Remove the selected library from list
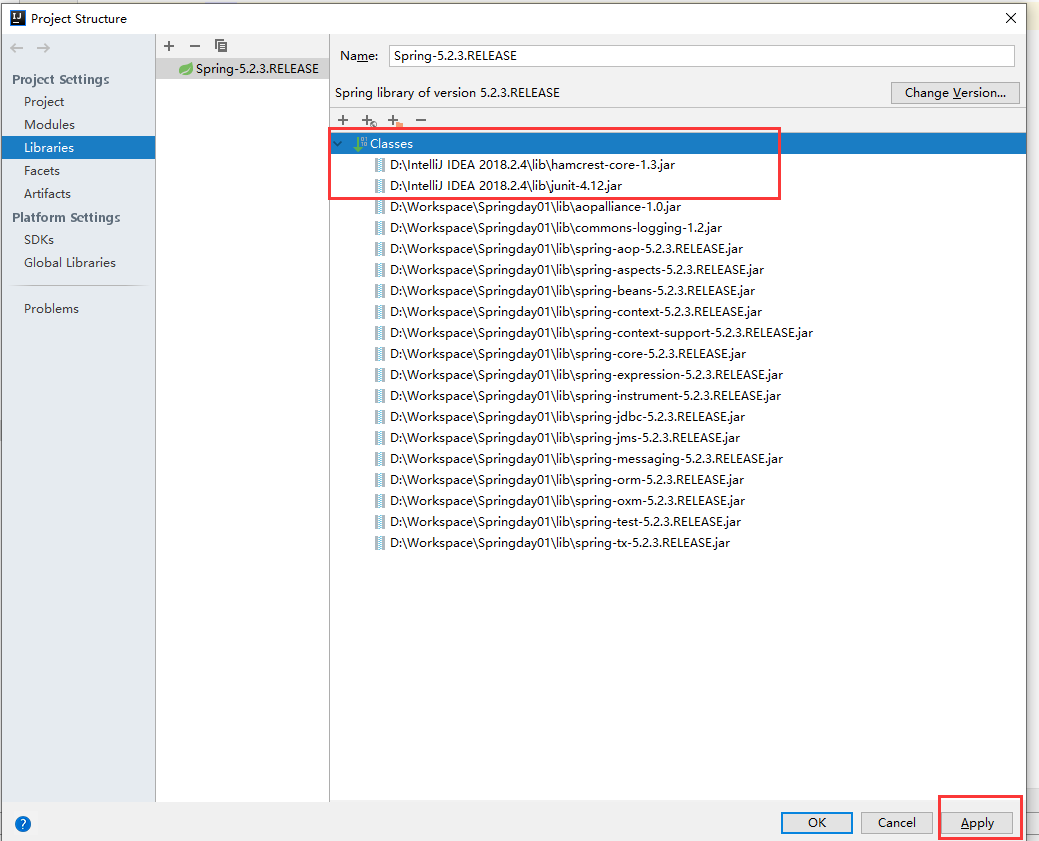This screenshot has width=1039, height=841. [195, 46]
